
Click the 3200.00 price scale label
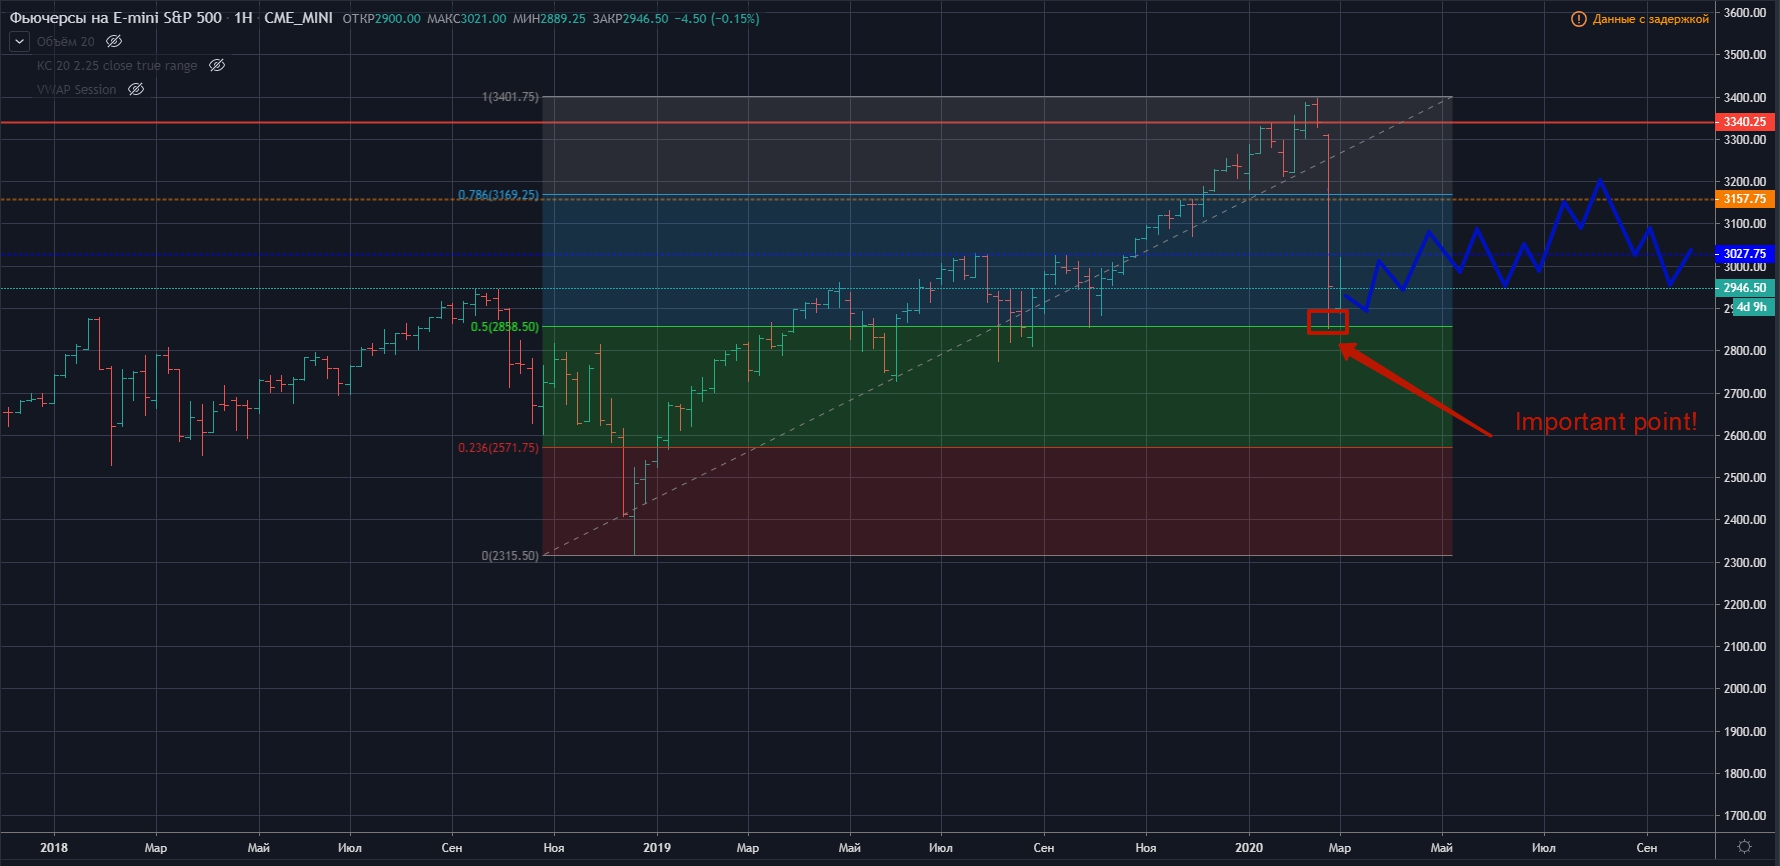(x=1745, y=182)
